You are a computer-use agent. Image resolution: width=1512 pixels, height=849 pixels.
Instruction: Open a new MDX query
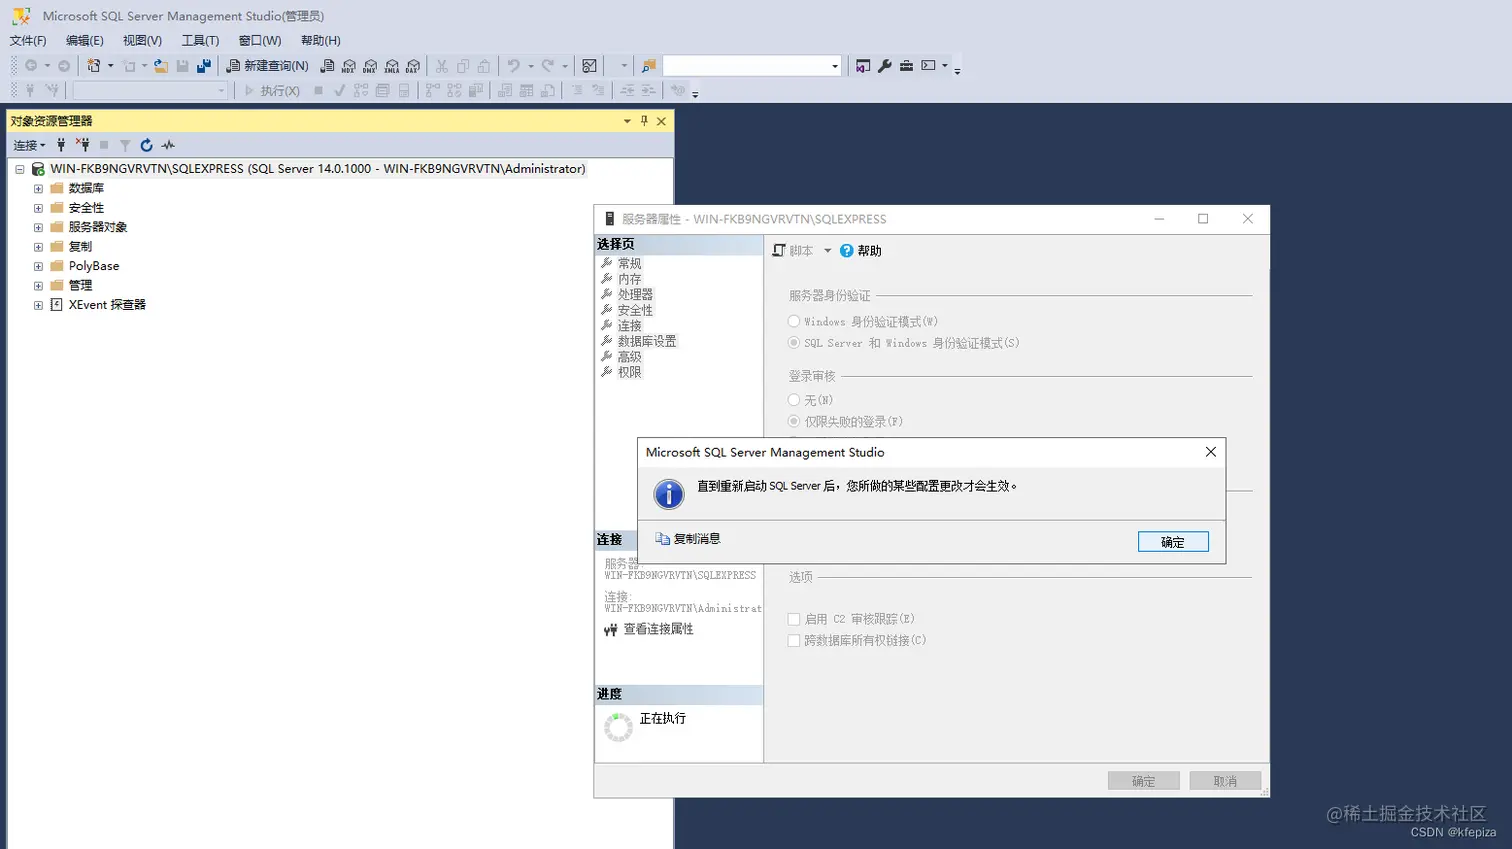coord(348,66)
